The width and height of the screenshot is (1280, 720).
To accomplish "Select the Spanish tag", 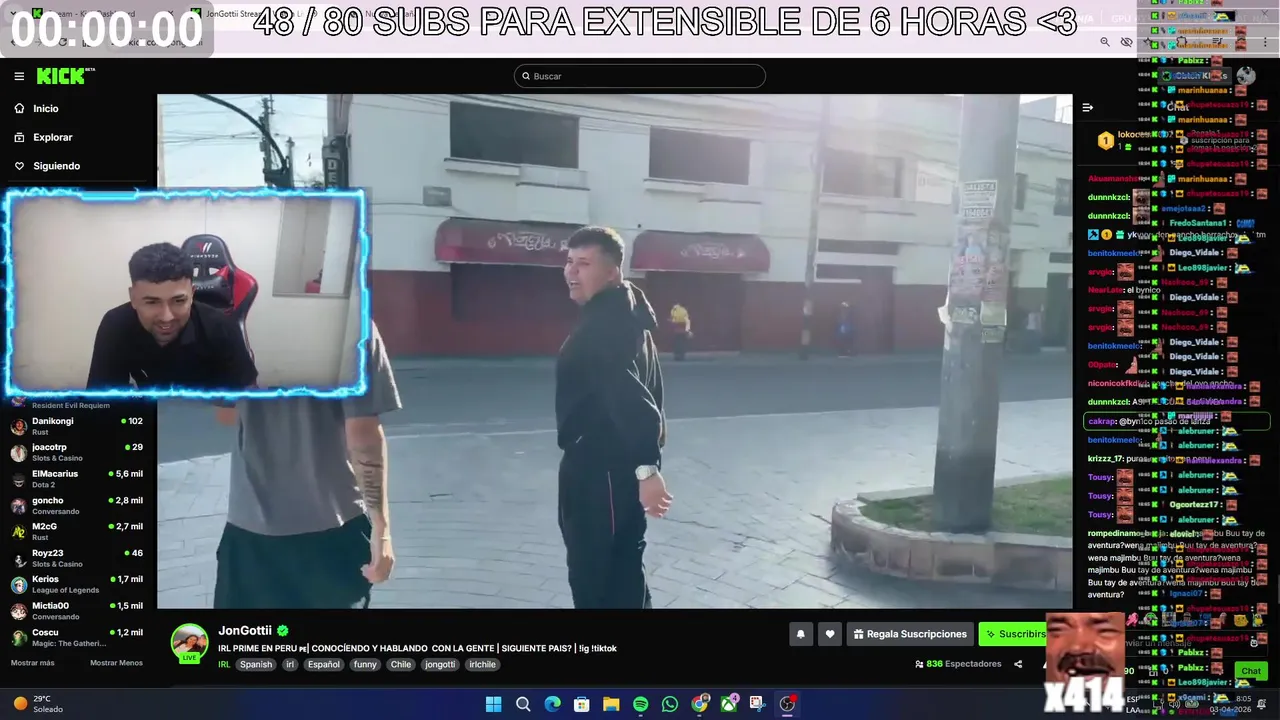I will pos(256,664).
